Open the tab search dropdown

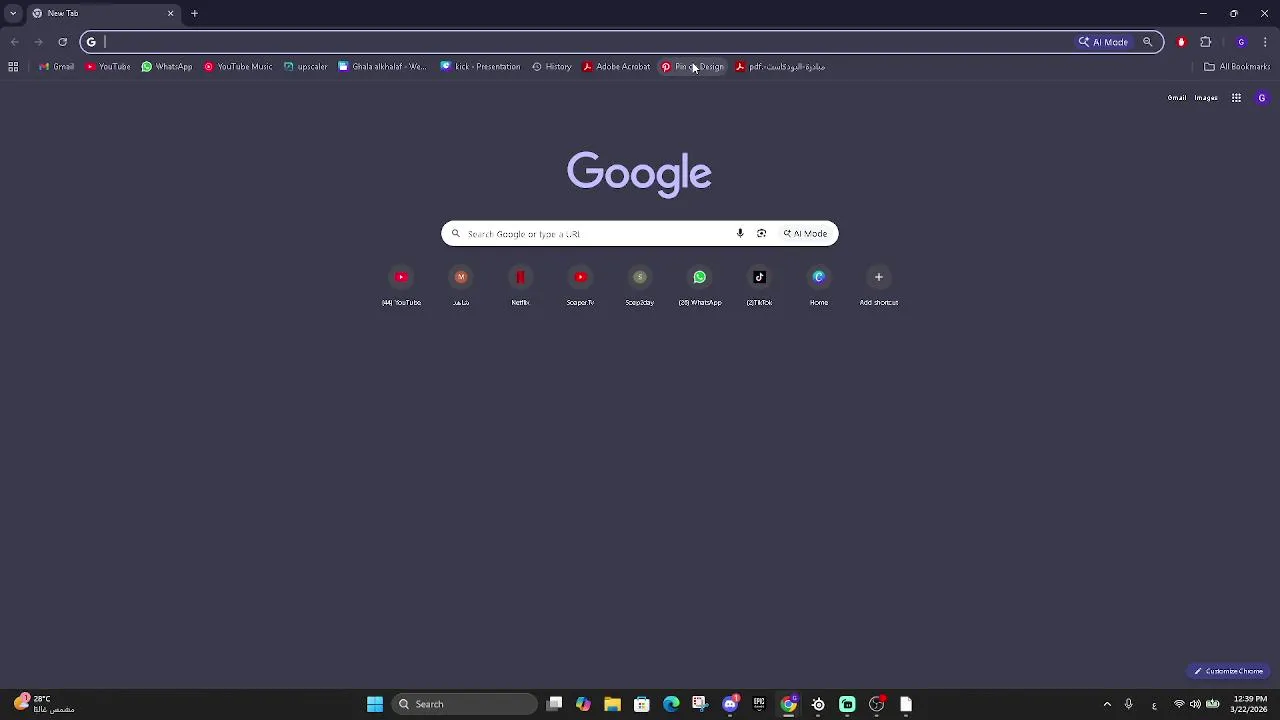(x=13, y=13)
